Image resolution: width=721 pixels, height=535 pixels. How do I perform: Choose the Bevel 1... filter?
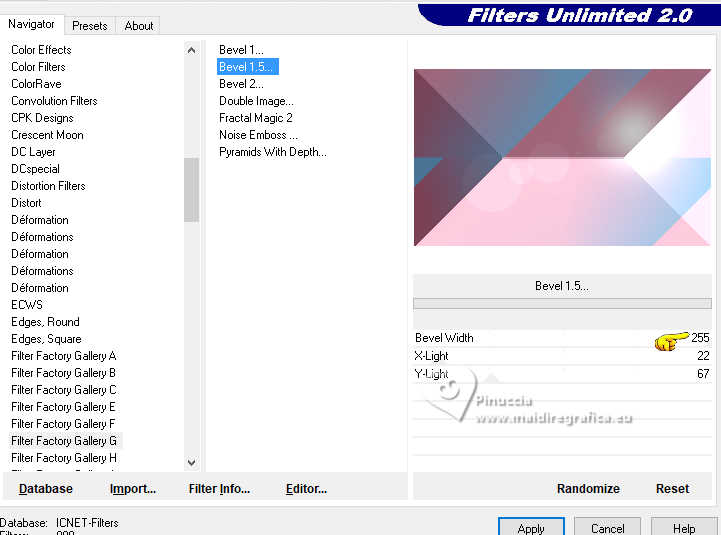coord(241,50)
